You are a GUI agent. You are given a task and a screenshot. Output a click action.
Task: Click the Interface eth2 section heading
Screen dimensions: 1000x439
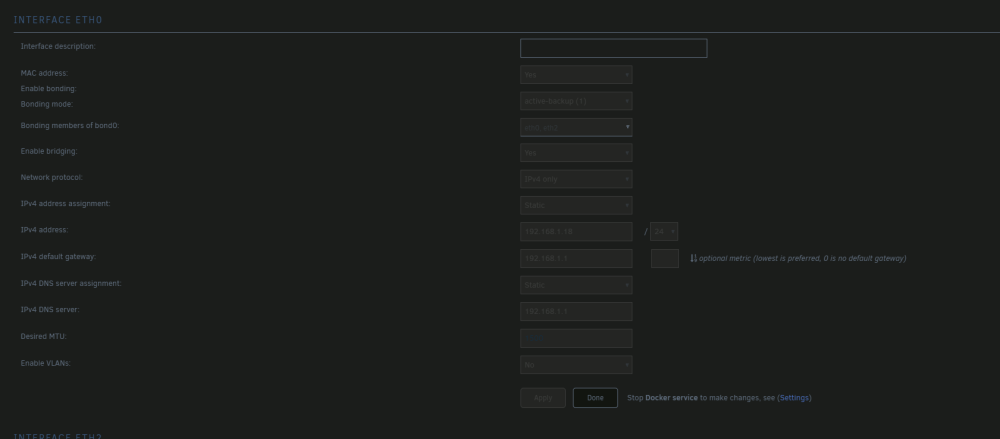[x=58, y=436]
